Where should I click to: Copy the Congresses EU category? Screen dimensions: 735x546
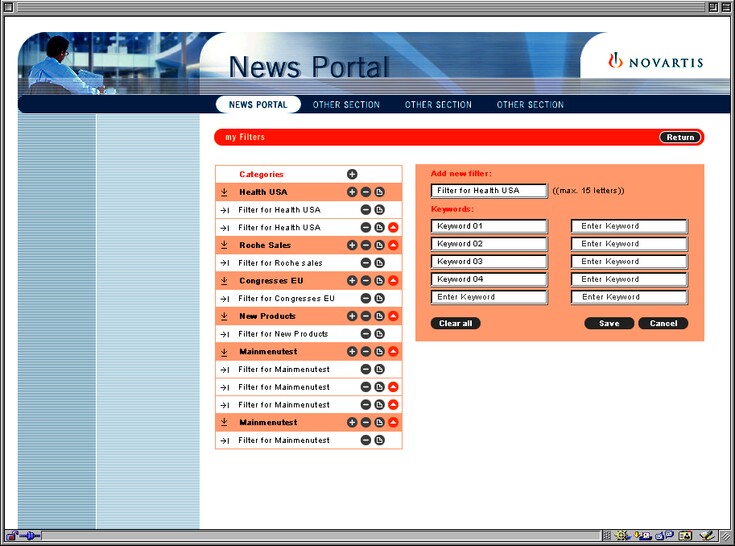click(x=379, y=281)
